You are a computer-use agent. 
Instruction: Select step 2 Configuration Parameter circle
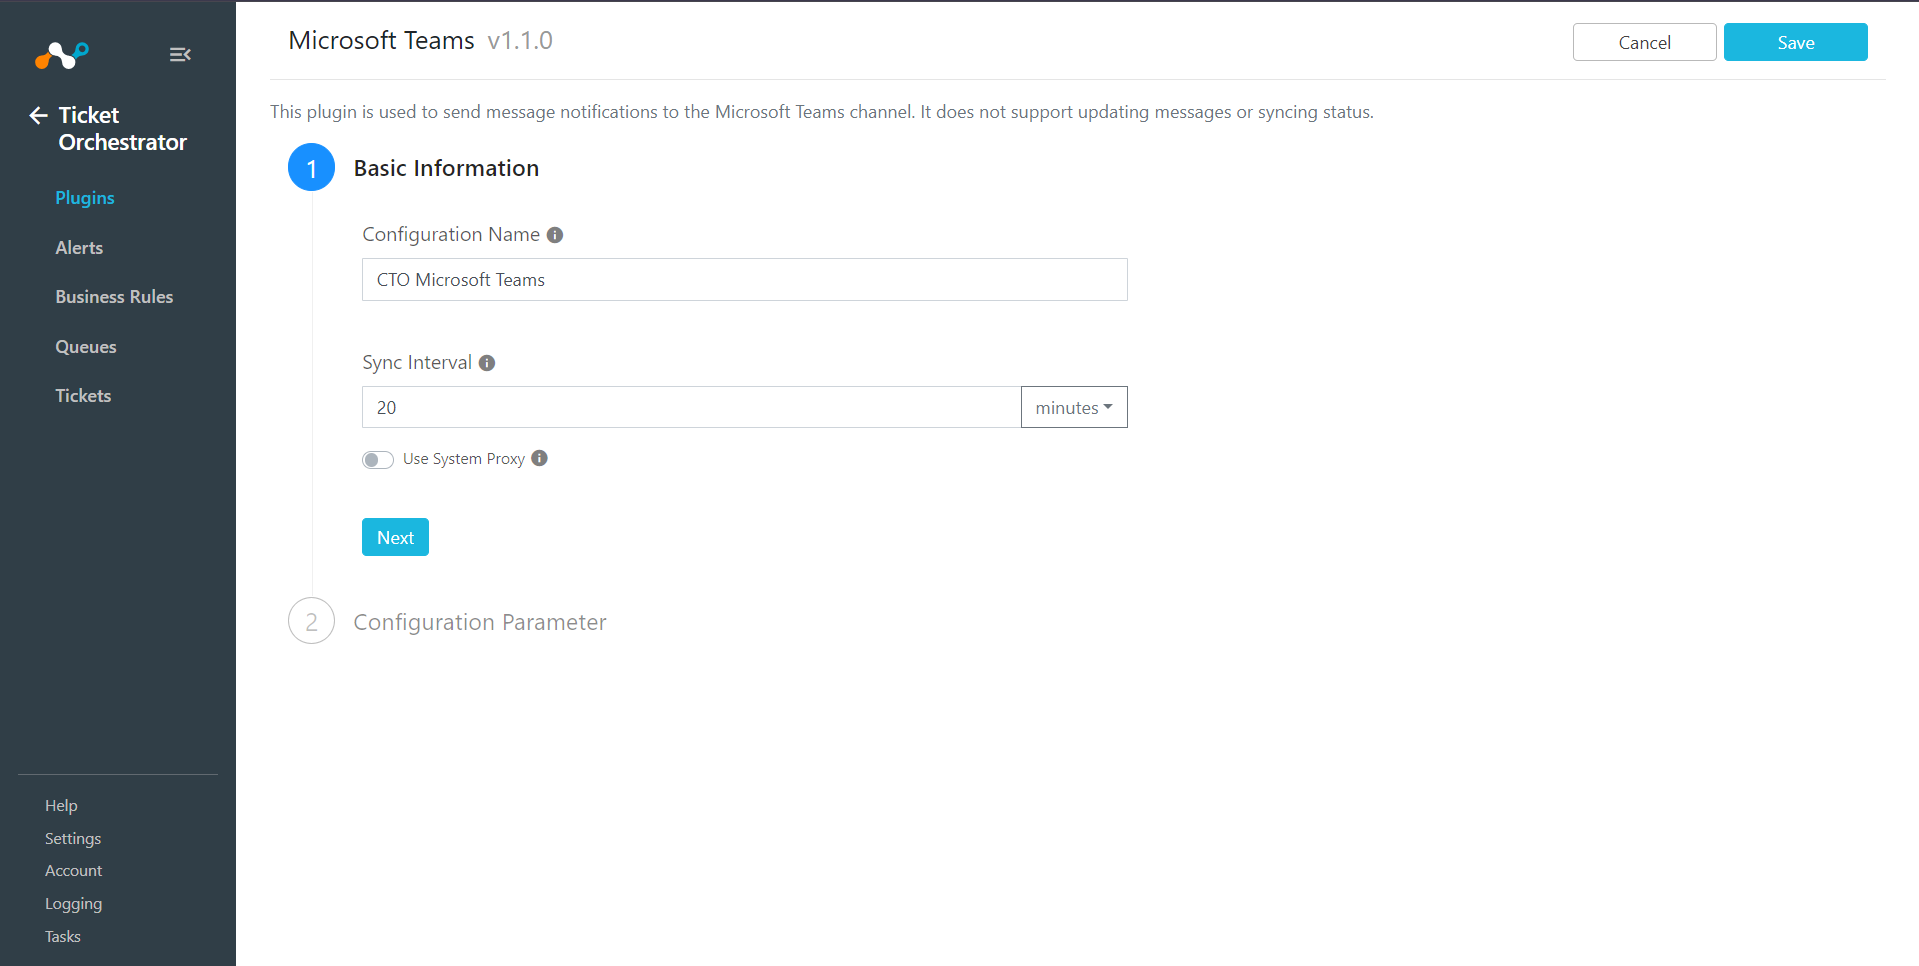tap(312, 621)
